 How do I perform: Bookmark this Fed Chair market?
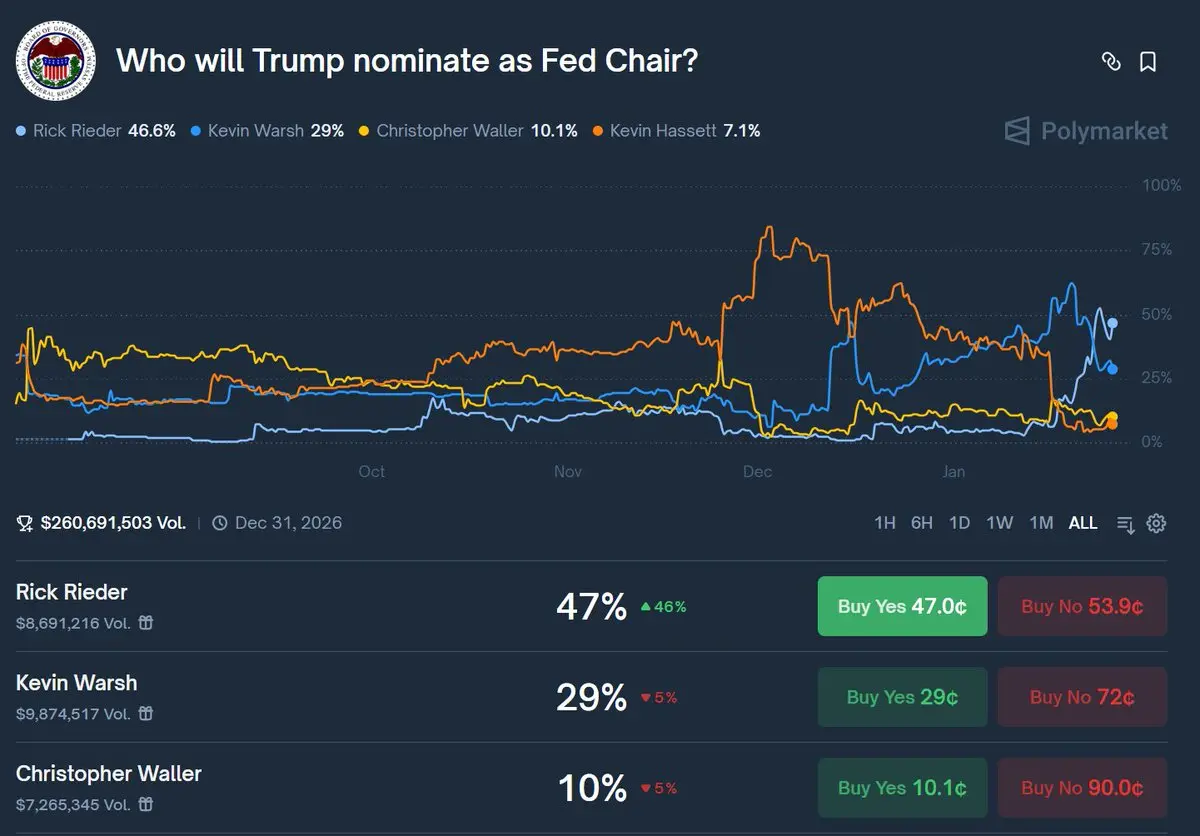pyautogui.click(x=1148, y=62)
